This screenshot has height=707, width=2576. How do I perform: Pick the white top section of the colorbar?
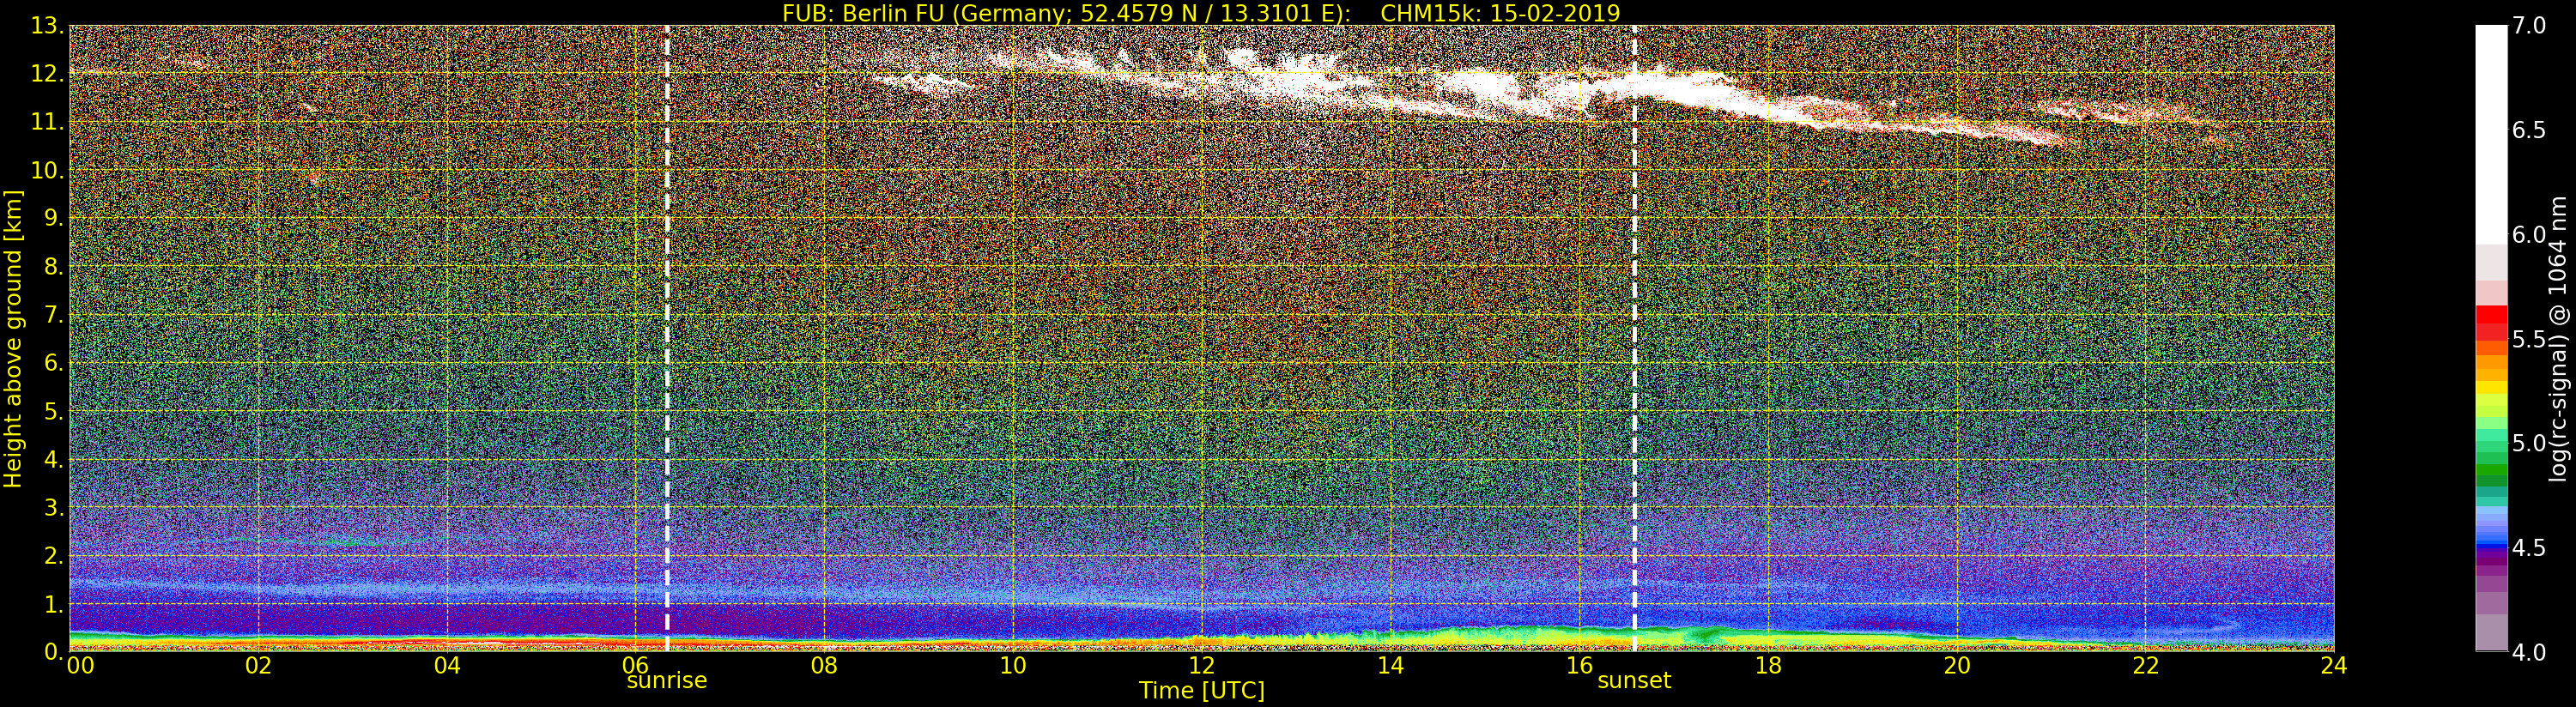[2491, 135]
